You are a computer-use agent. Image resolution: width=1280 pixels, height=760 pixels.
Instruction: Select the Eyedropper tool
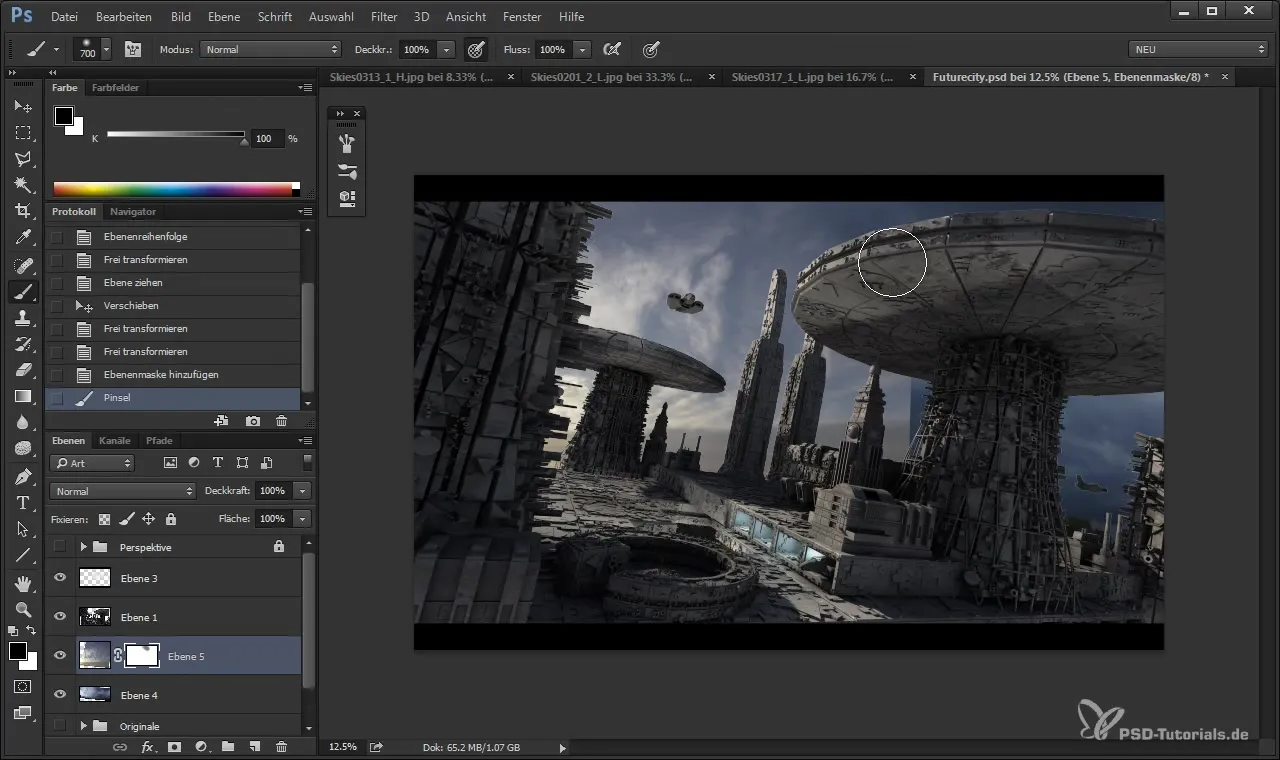[23, 238]
